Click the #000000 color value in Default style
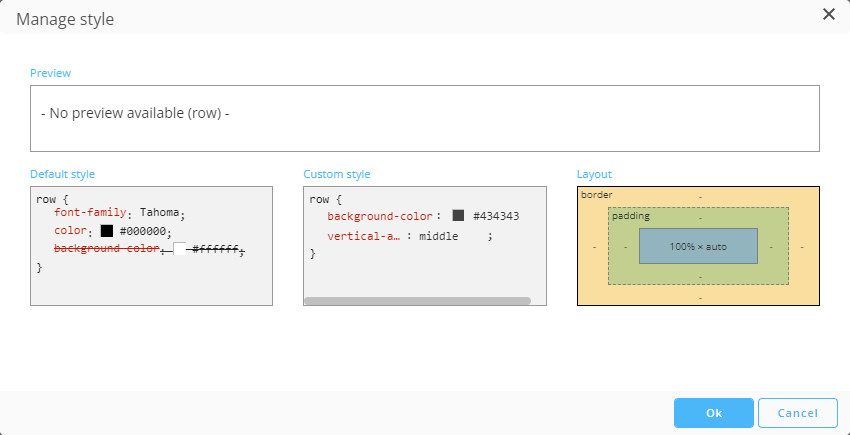Viewport: 850px width, 435px height. click(x=144, y=231)
